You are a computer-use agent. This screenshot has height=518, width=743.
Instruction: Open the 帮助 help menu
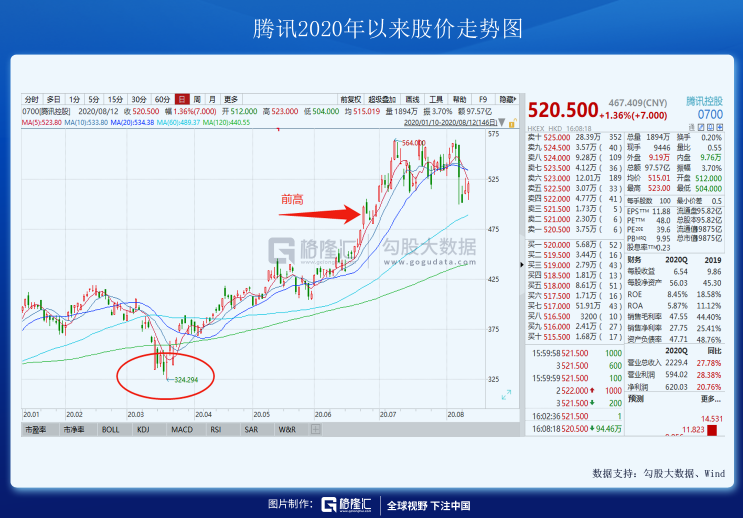pyautogui.click(x=459, y=100)
